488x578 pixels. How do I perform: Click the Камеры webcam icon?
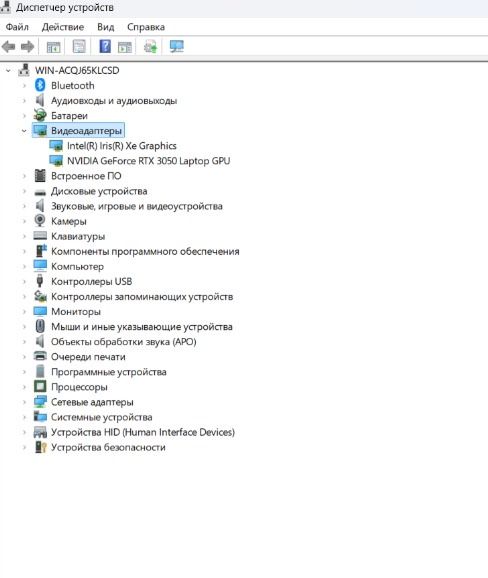point(40,221)
